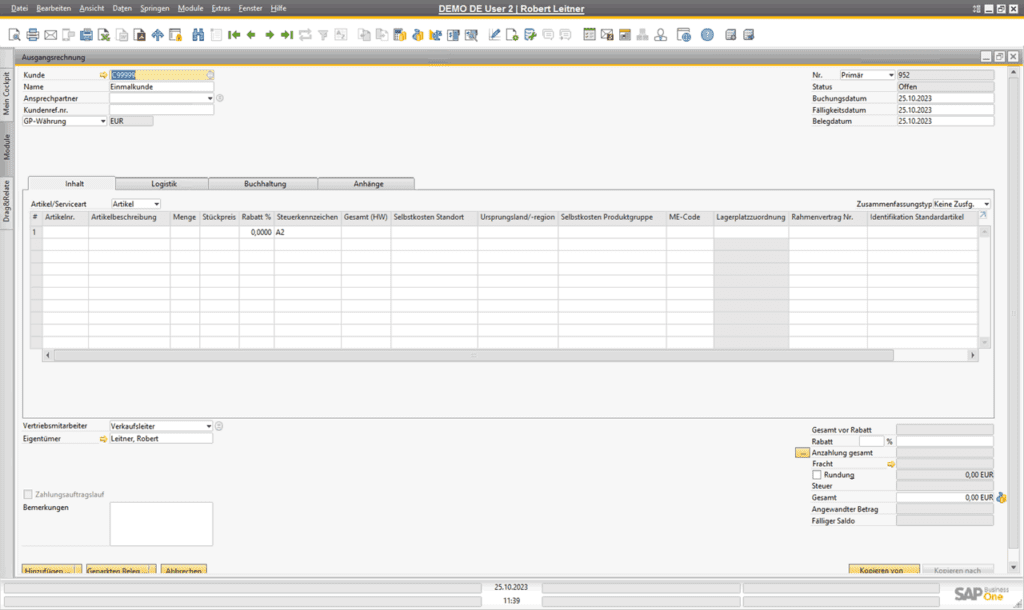1024x610 pixels.
Task: Click the Kopieren nach button
Action: pos(958,570)
